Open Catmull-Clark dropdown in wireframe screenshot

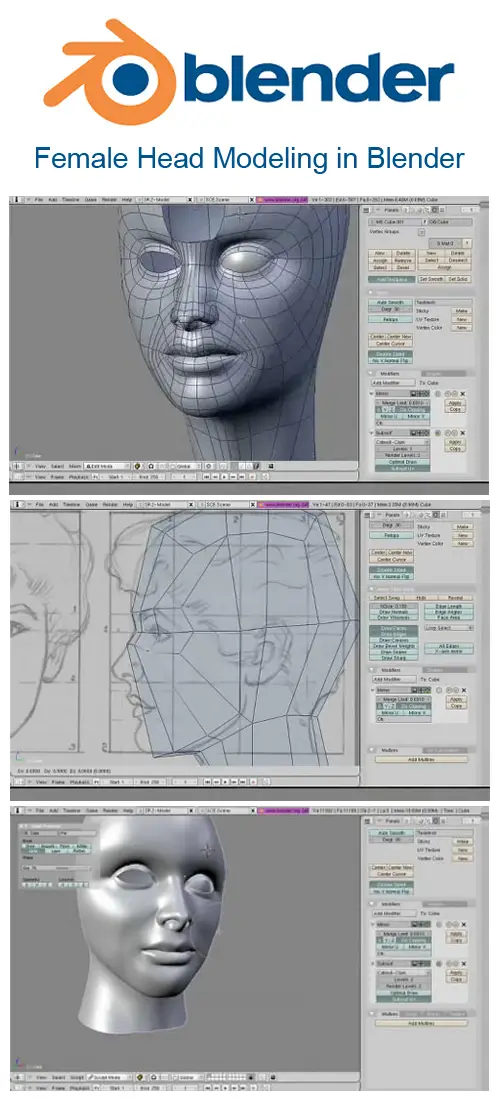[x=403, y=442]
